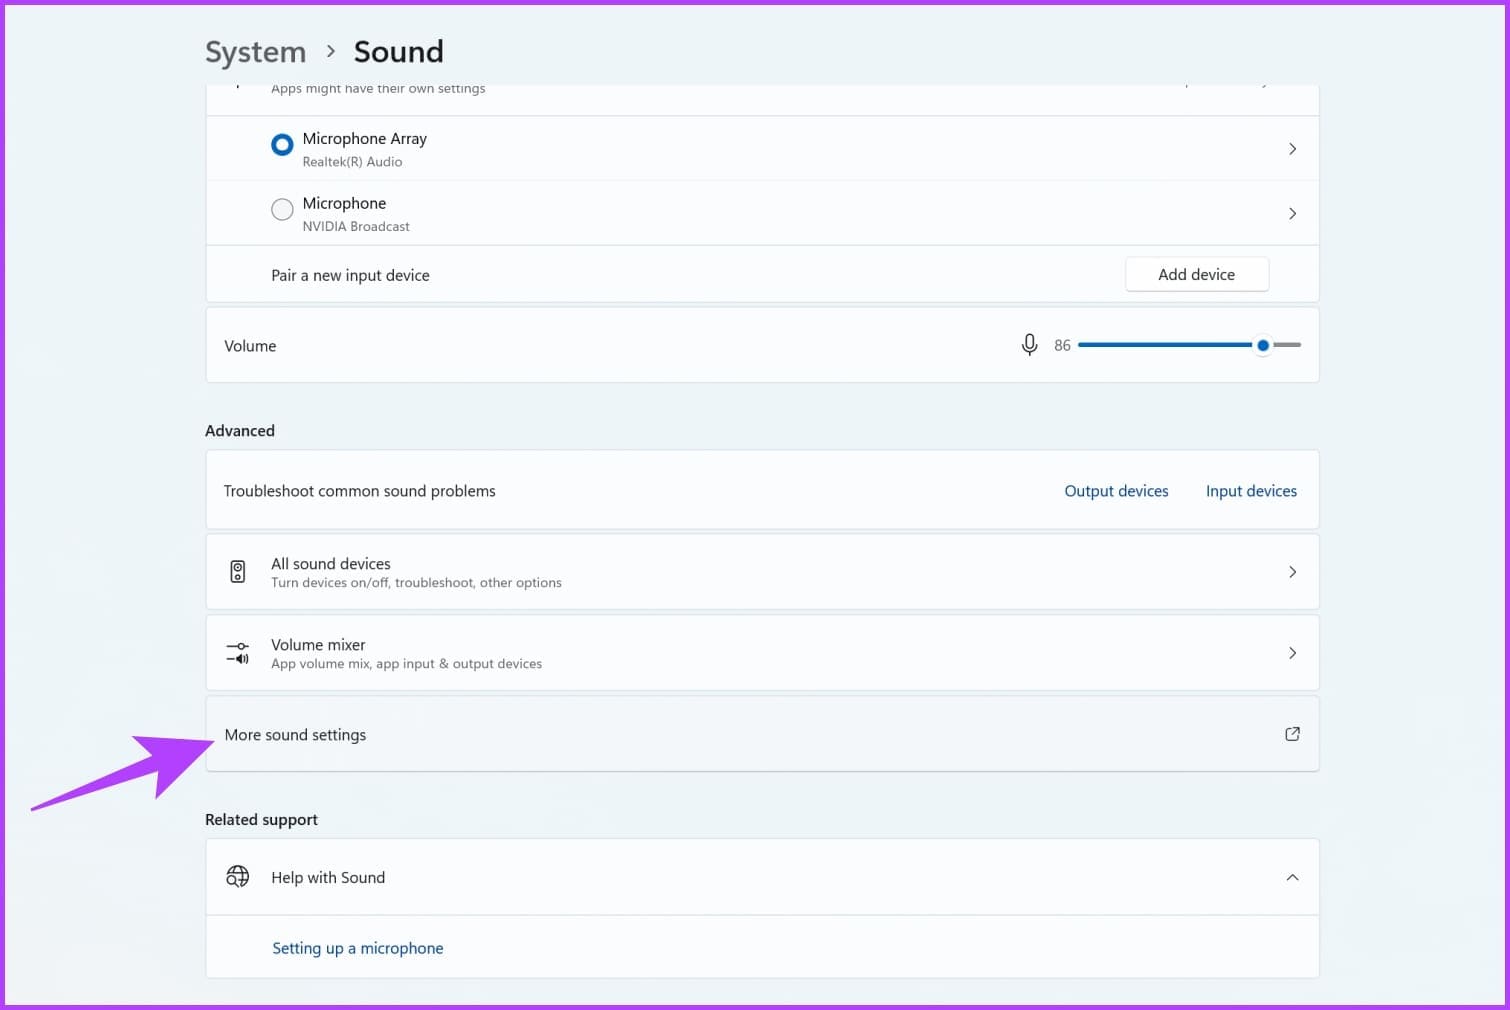Open NVIDIA Broadcast Microphone details chevron

(x=1292, y=214)
